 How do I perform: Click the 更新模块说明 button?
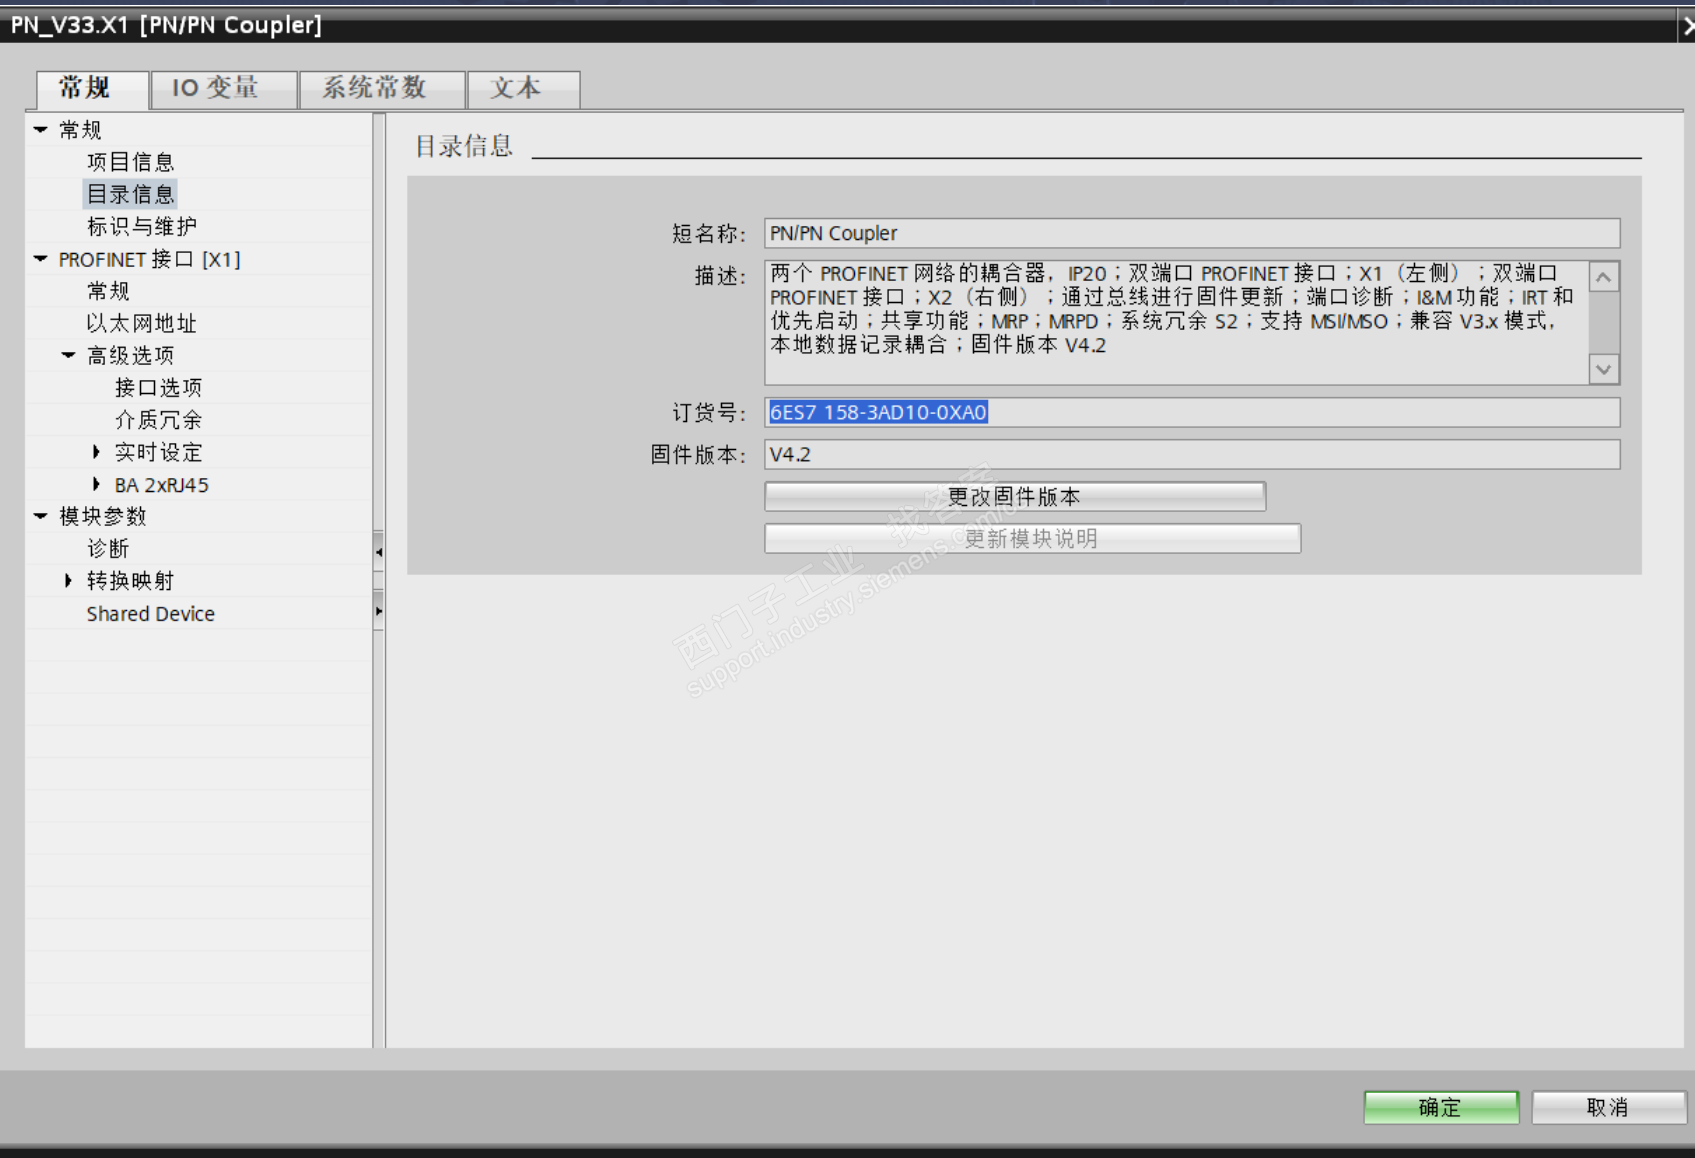[x=1032, y=539]
